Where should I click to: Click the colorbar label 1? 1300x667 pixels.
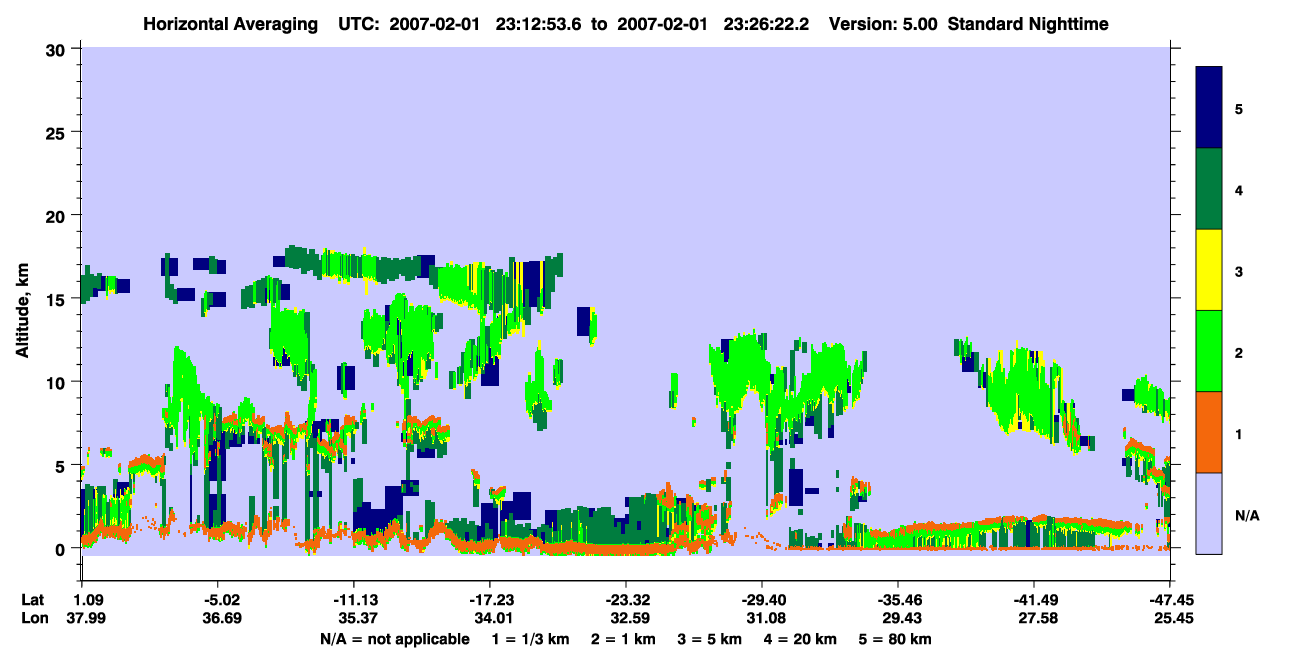1239,434
